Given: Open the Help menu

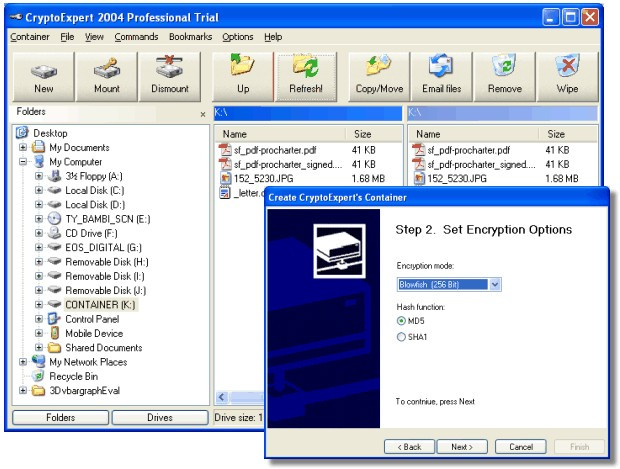Looking at the screenshot, I should (x=273, y=37).
